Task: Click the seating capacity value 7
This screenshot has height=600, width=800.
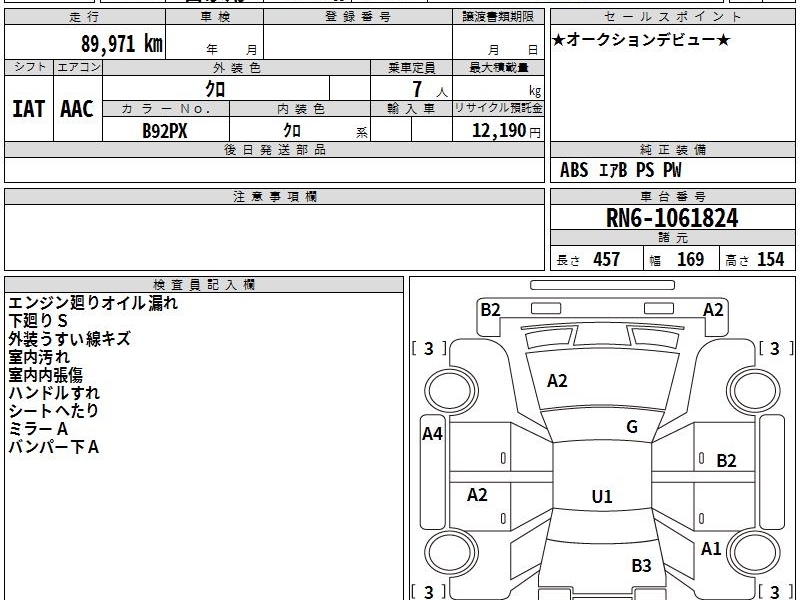Action: (417, 89)
